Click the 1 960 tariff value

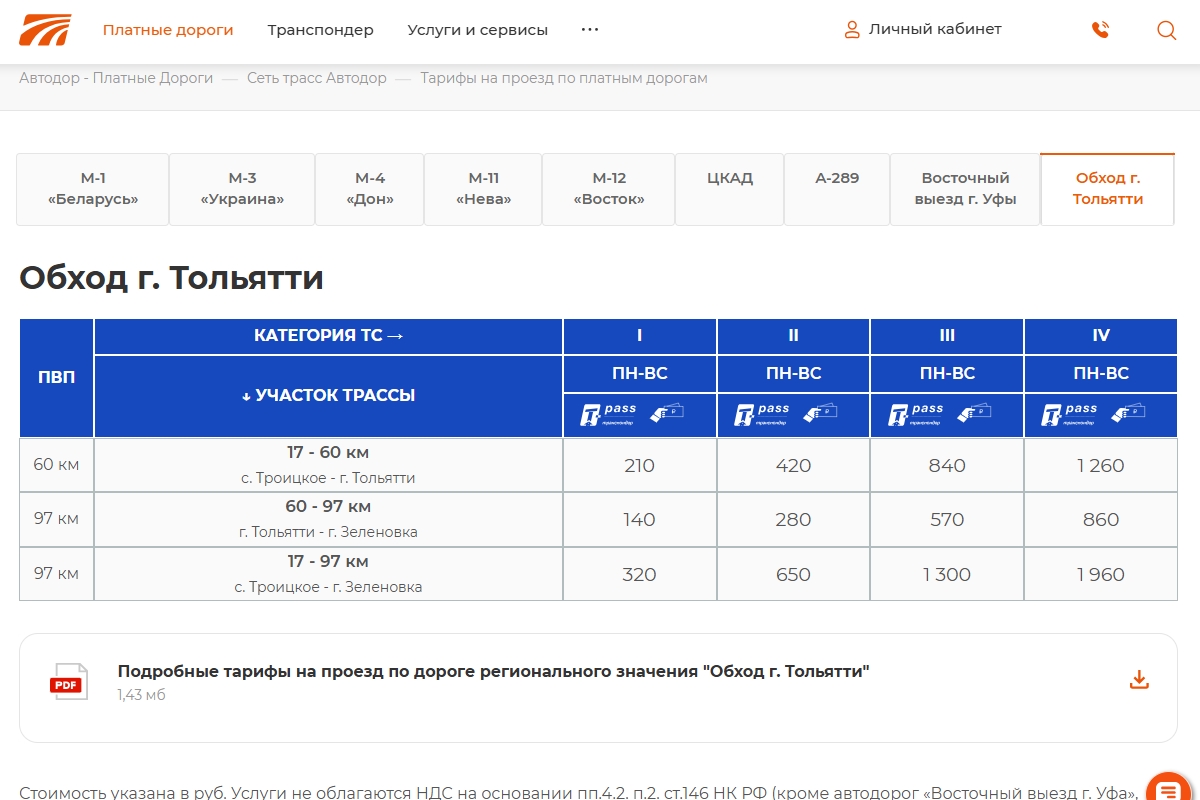click(x=1101, y=575)
